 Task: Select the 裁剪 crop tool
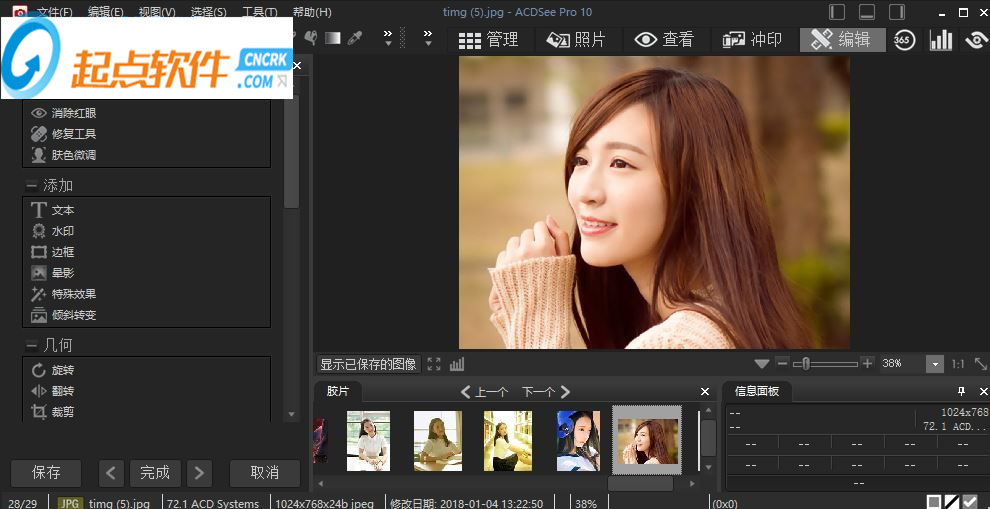click(x=62, y=411)
